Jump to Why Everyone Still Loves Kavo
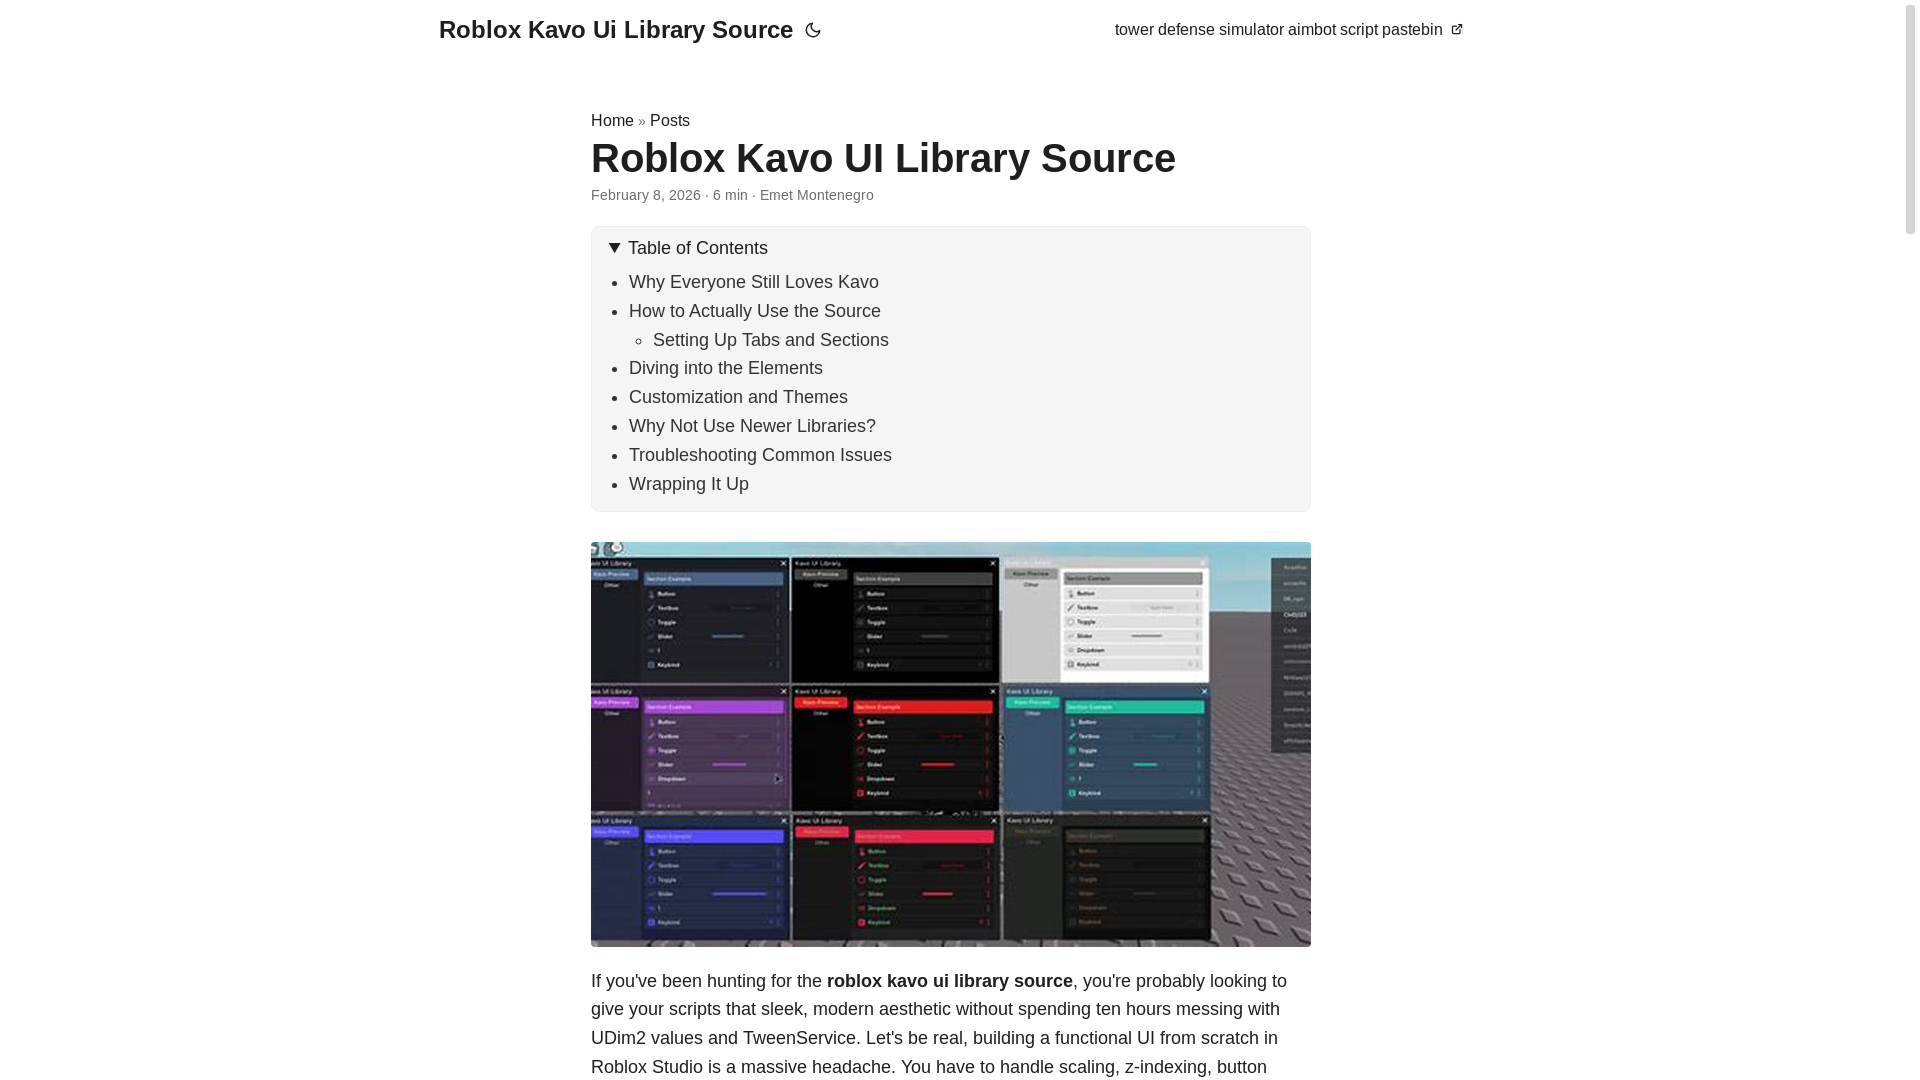Viewport: 1920px width, 1080px height. 753,282
